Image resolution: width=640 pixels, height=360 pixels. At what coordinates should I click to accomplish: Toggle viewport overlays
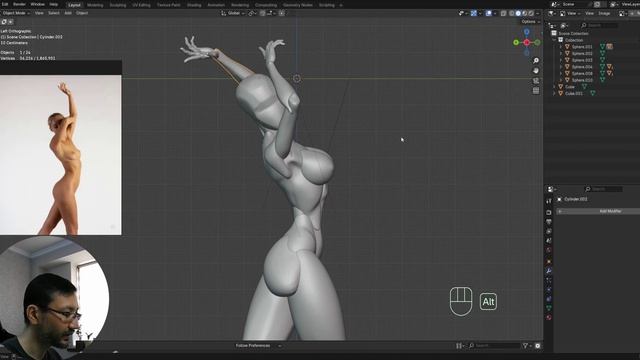pyautogui.click(x=489, y=13)
